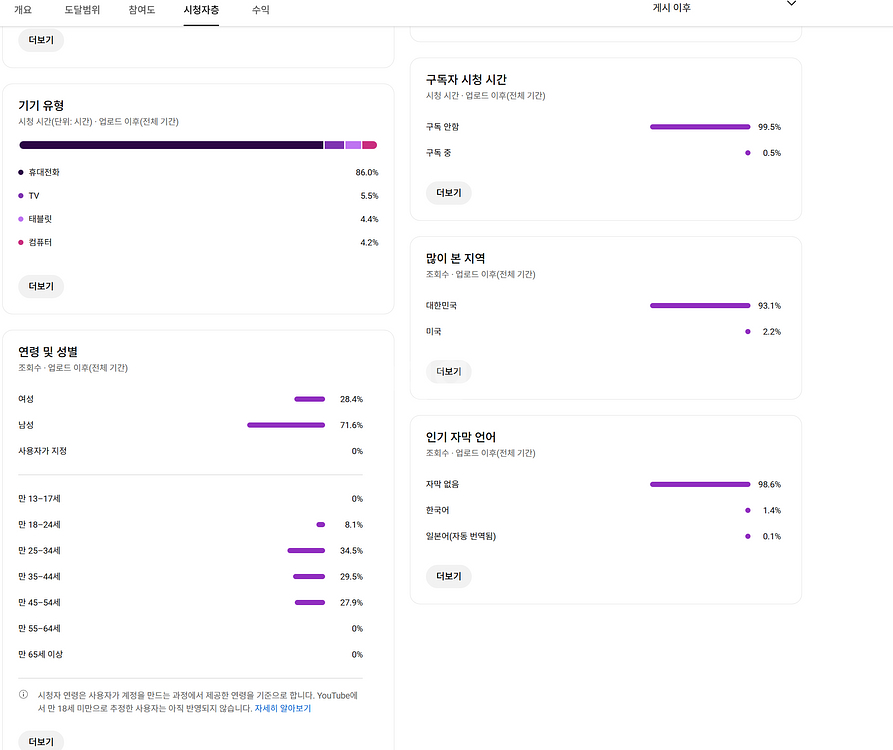
Task: Click the 대한민국 93.1% bar
Action: coord(700,305)
